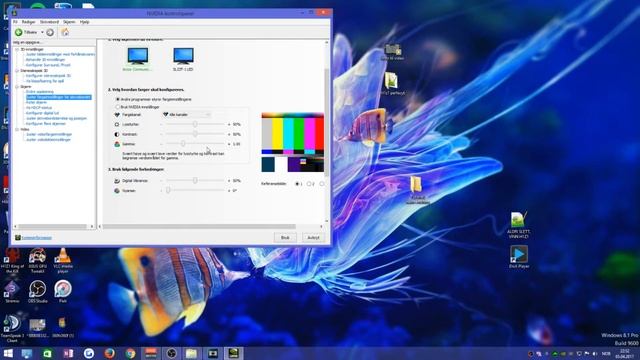The width and height of the screenshot is (640, 360).
Task: Collapse the 3D-innstillinger tree node
Action: [x=17, y=49]
